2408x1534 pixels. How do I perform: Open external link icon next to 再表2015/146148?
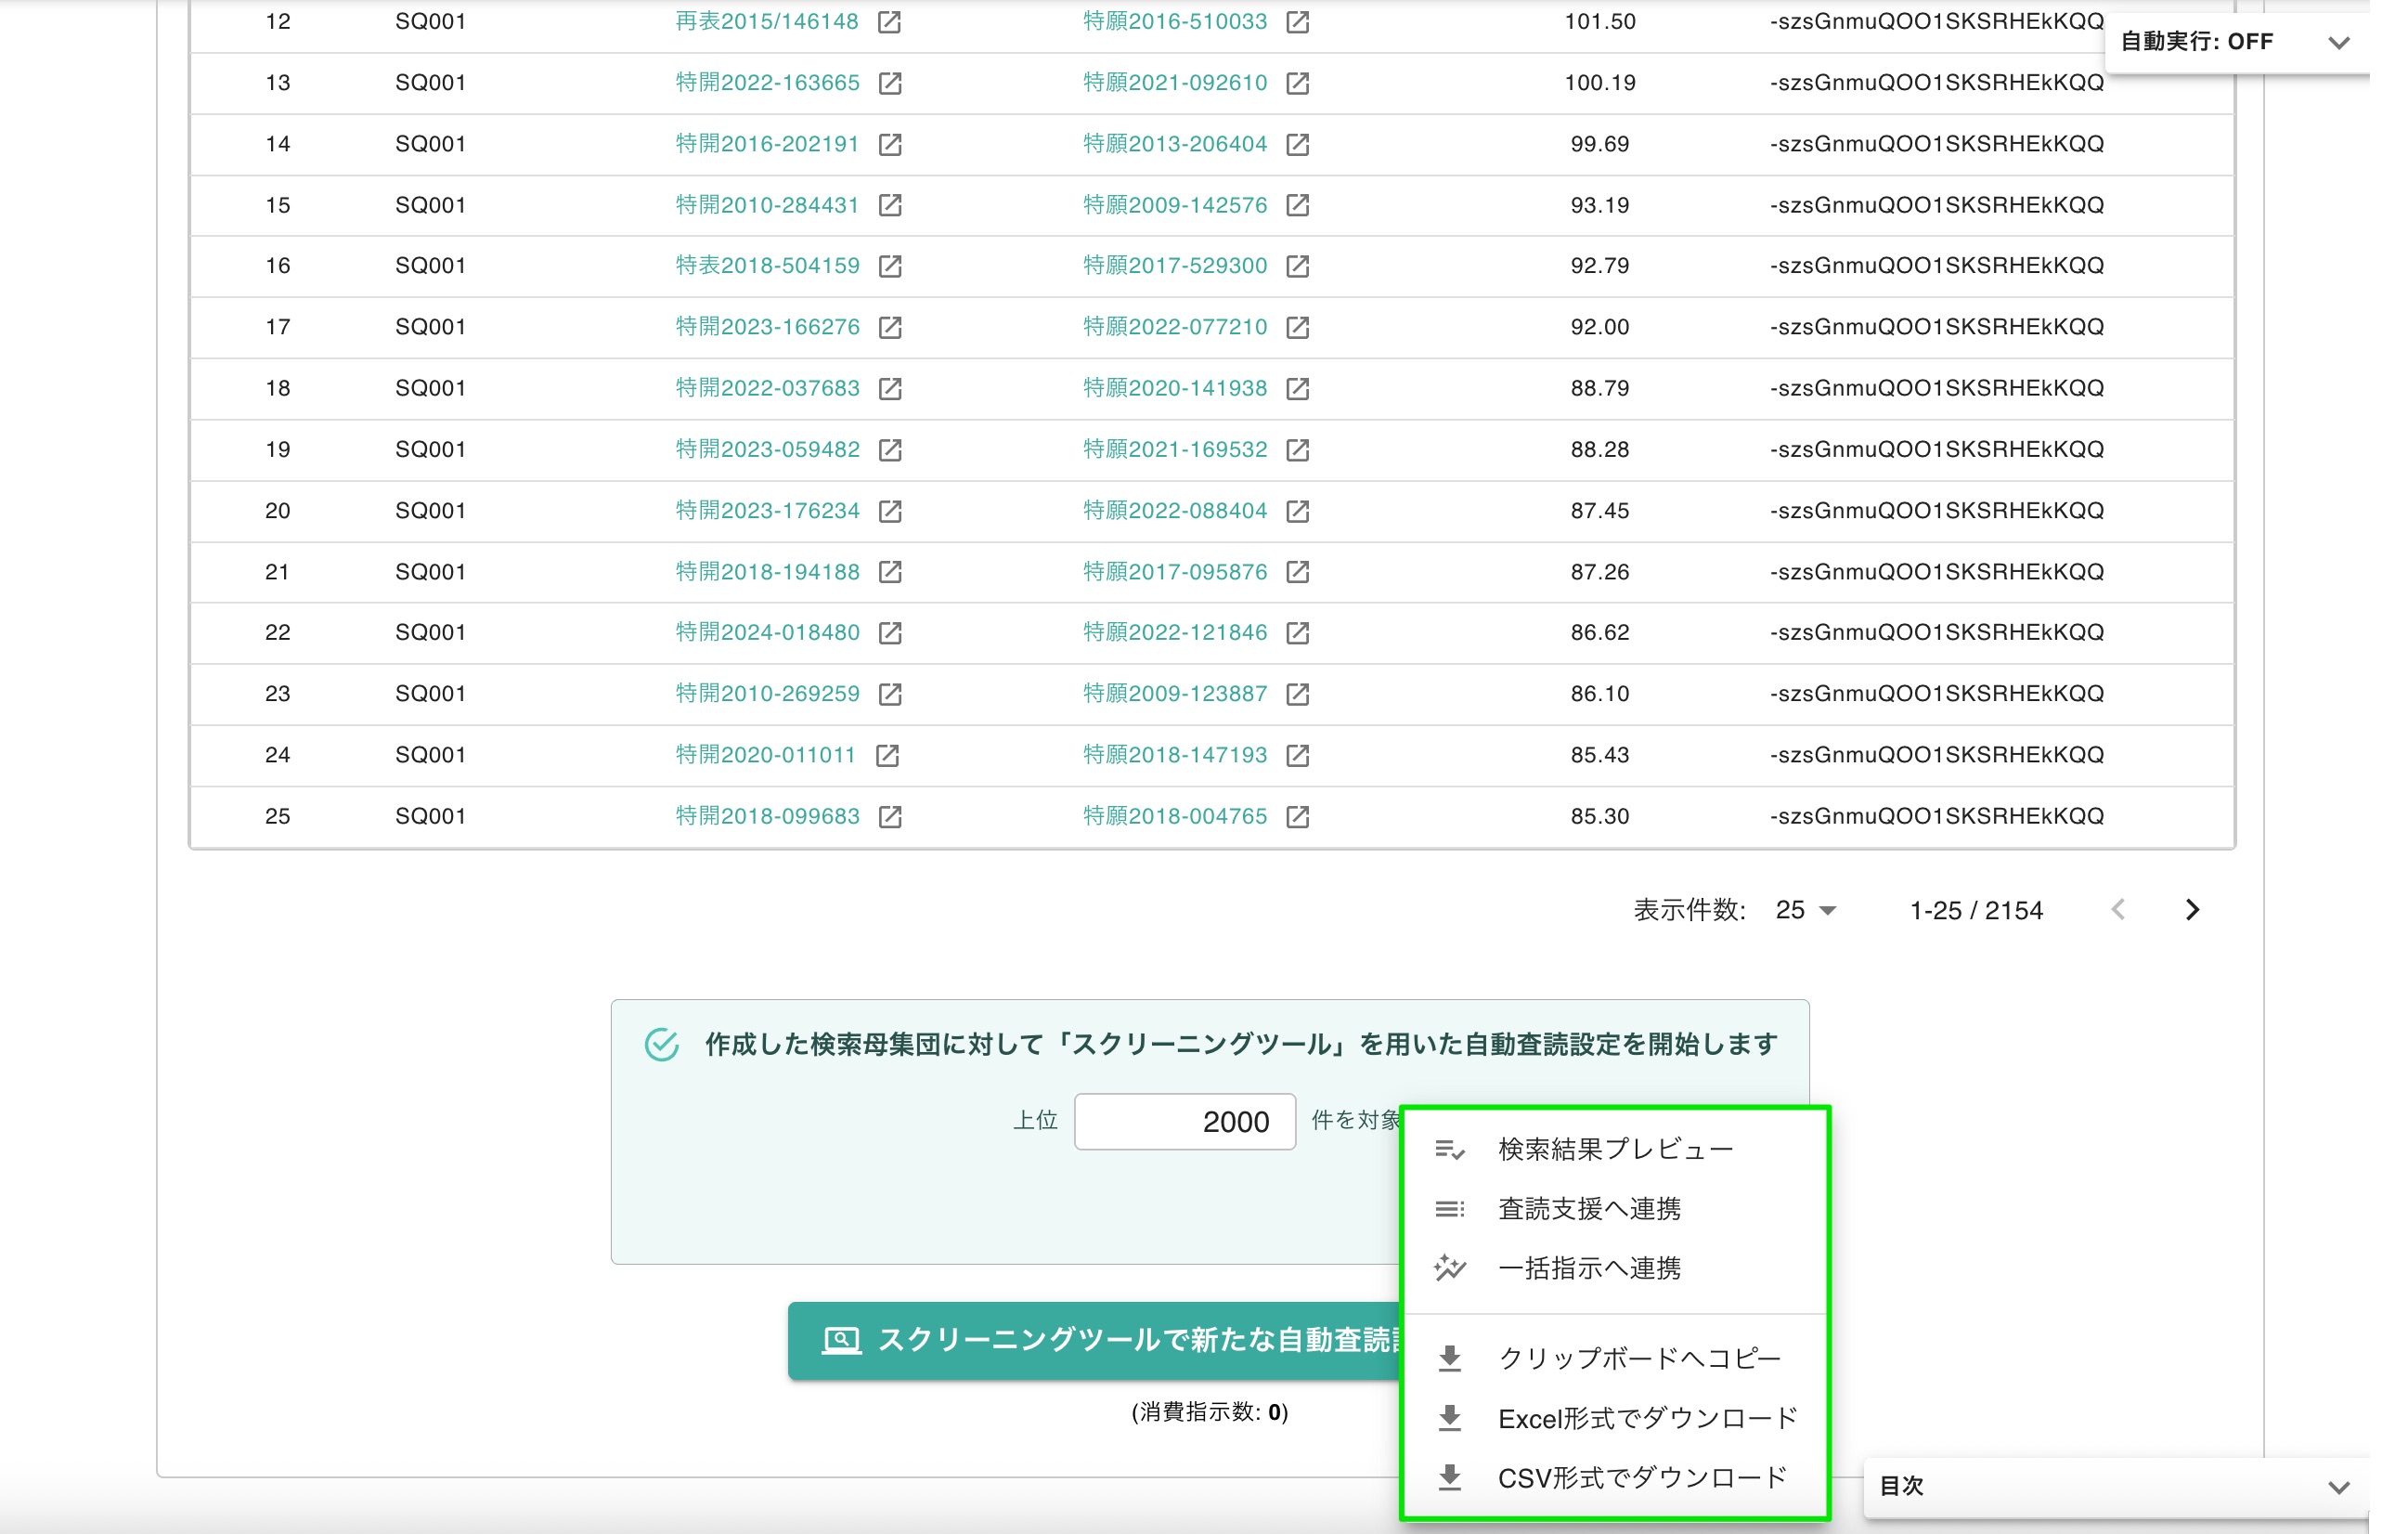(889, 22)
